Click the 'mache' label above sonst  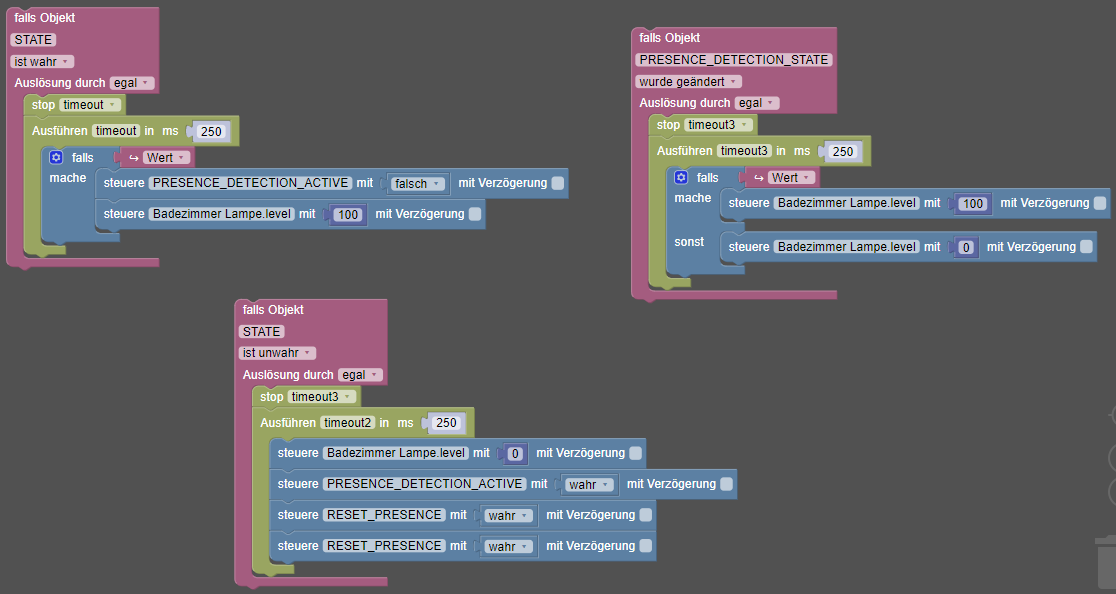pyautogui.click(x=693, y=198)
